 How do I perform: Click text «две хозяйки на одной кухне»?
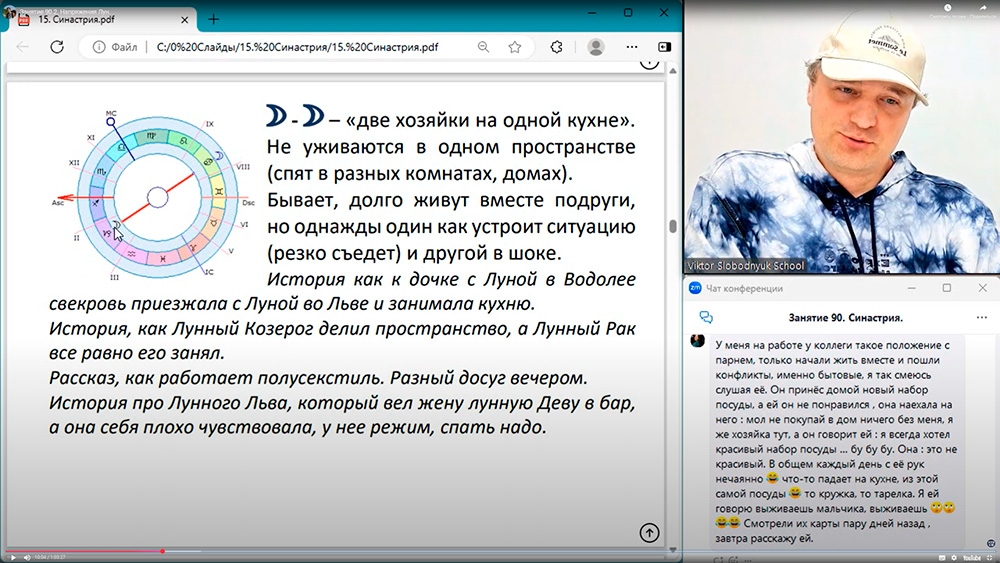coord(490,120)
